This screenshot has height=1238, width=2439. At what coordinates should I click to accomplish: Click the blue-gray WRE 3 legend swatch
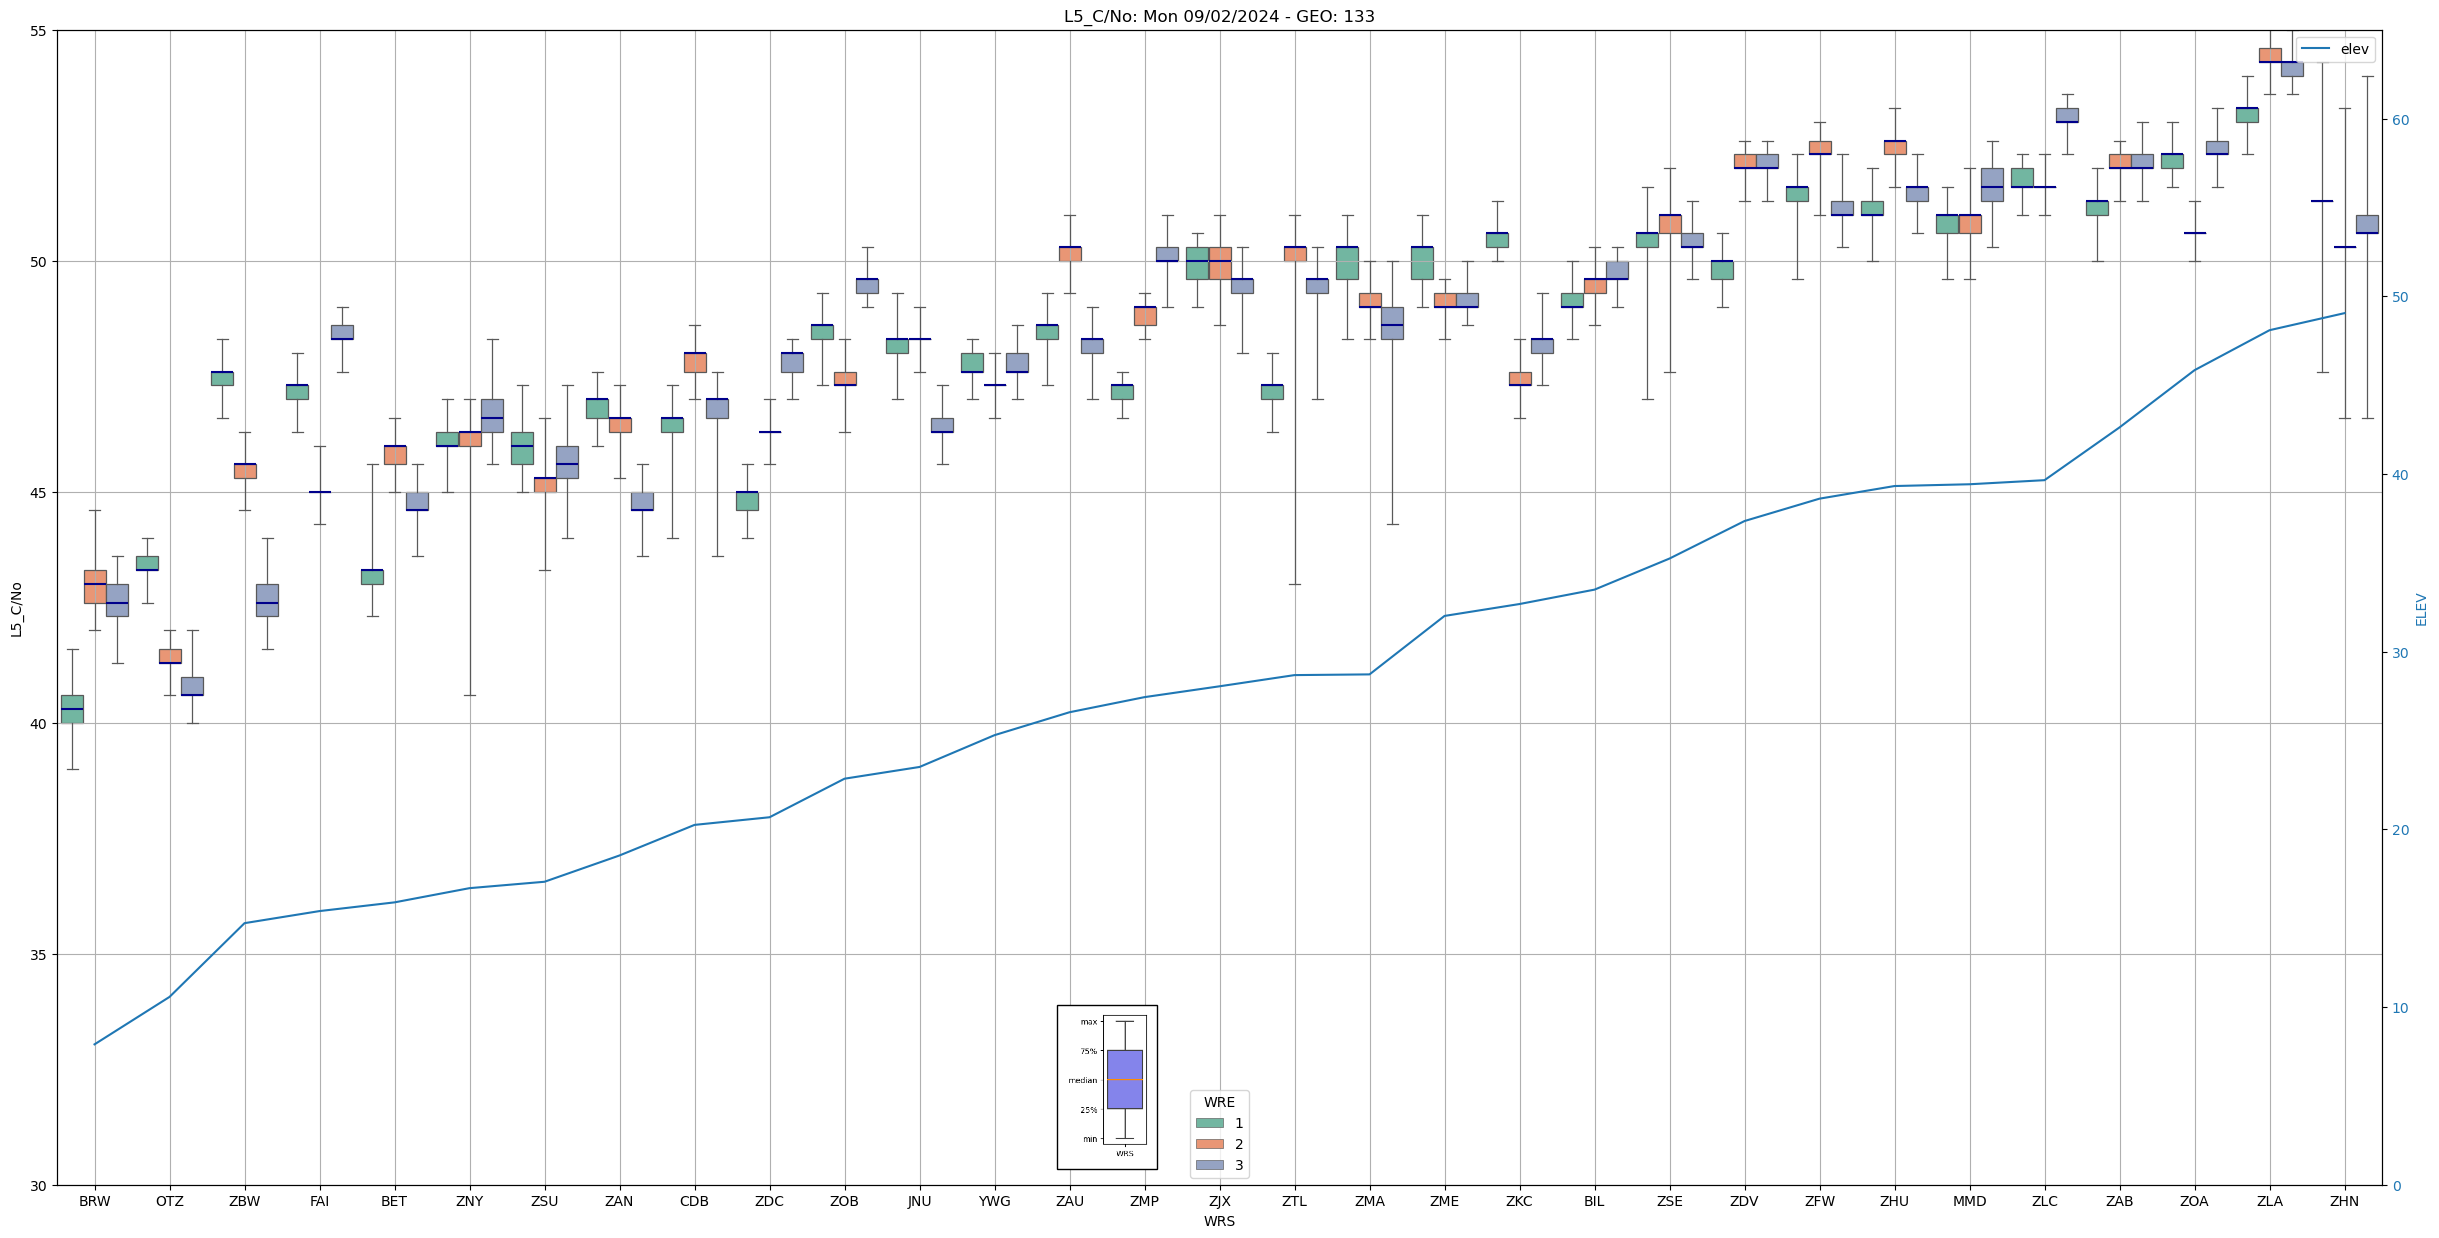[x=1209, y=1165]
